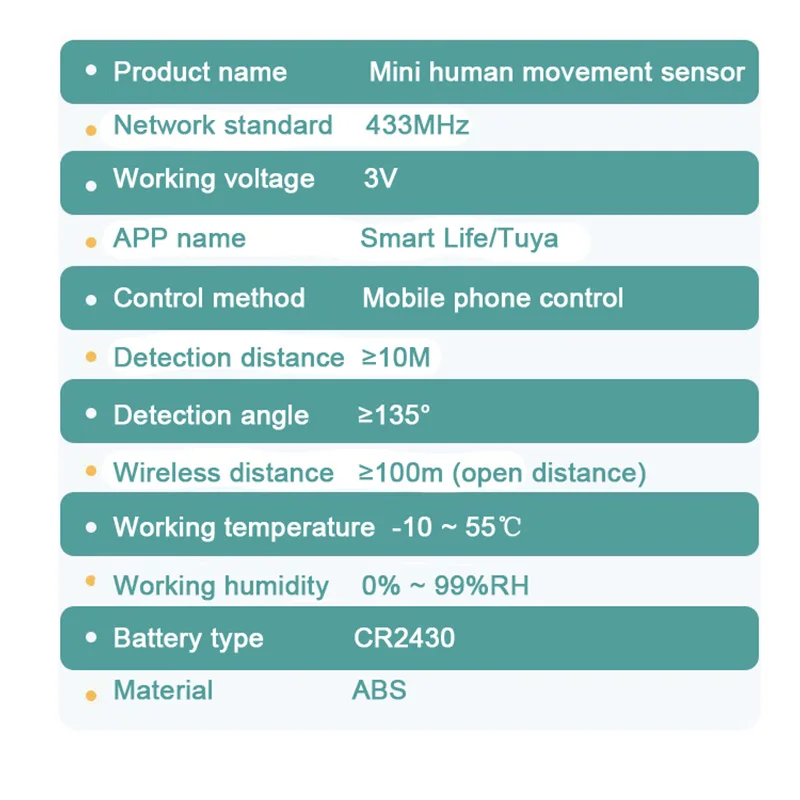Click the 'Mobile phone control' value
The width and height of the screenshot is (800, 800).
492,298
